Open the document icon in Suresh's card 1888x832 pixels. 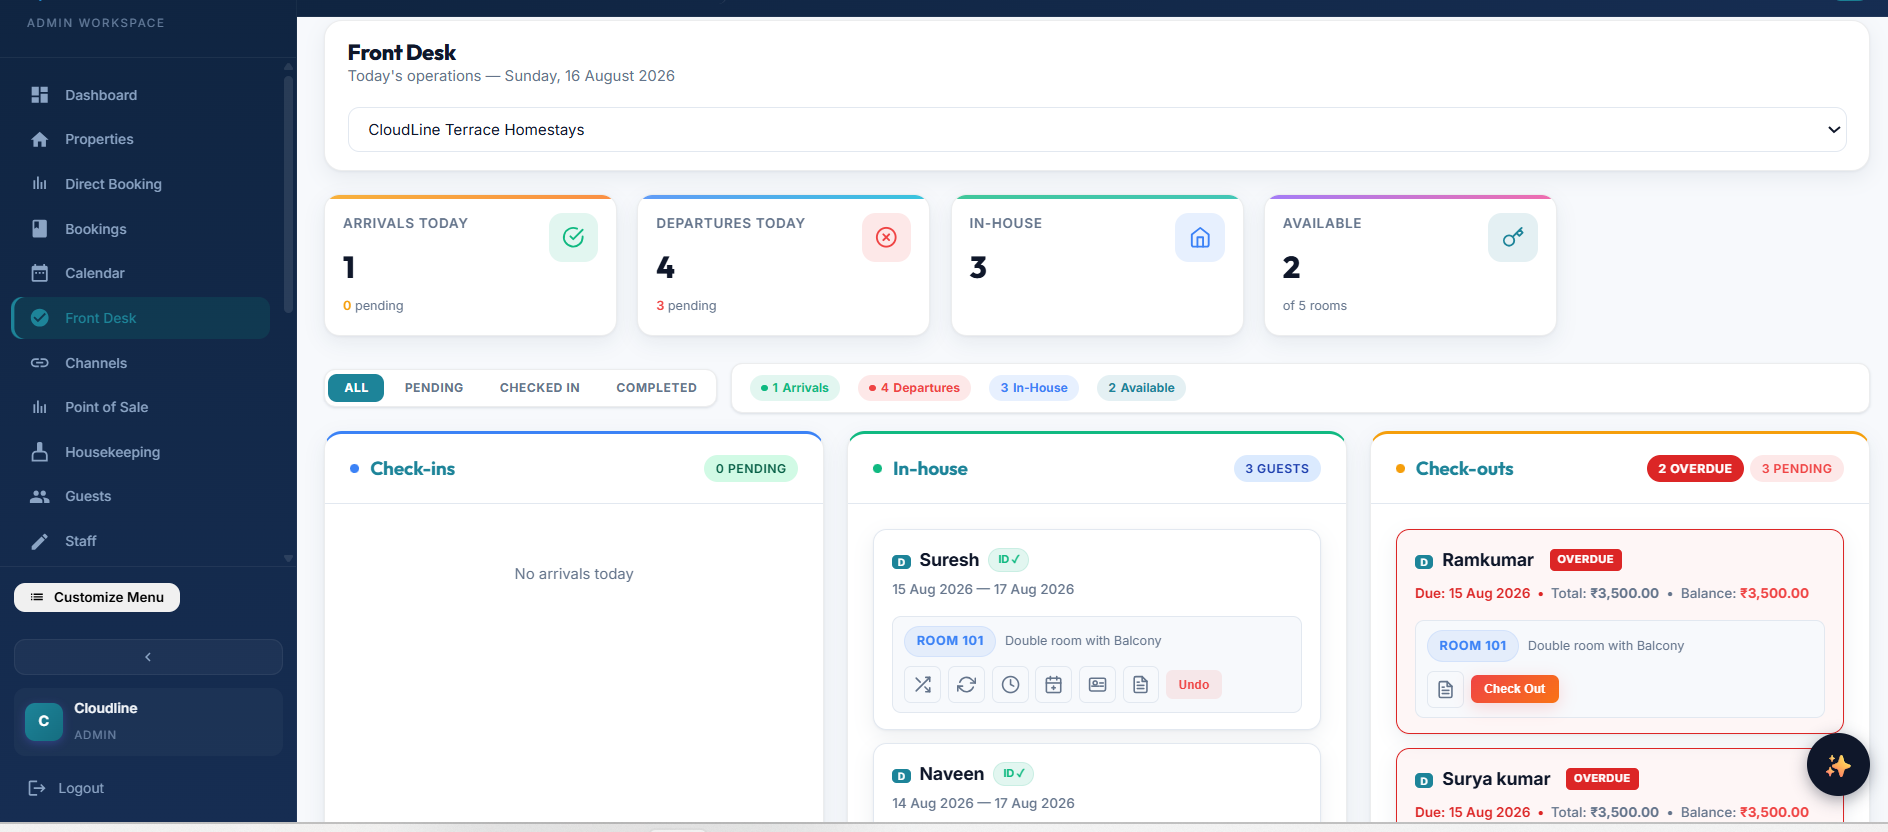1141,685
